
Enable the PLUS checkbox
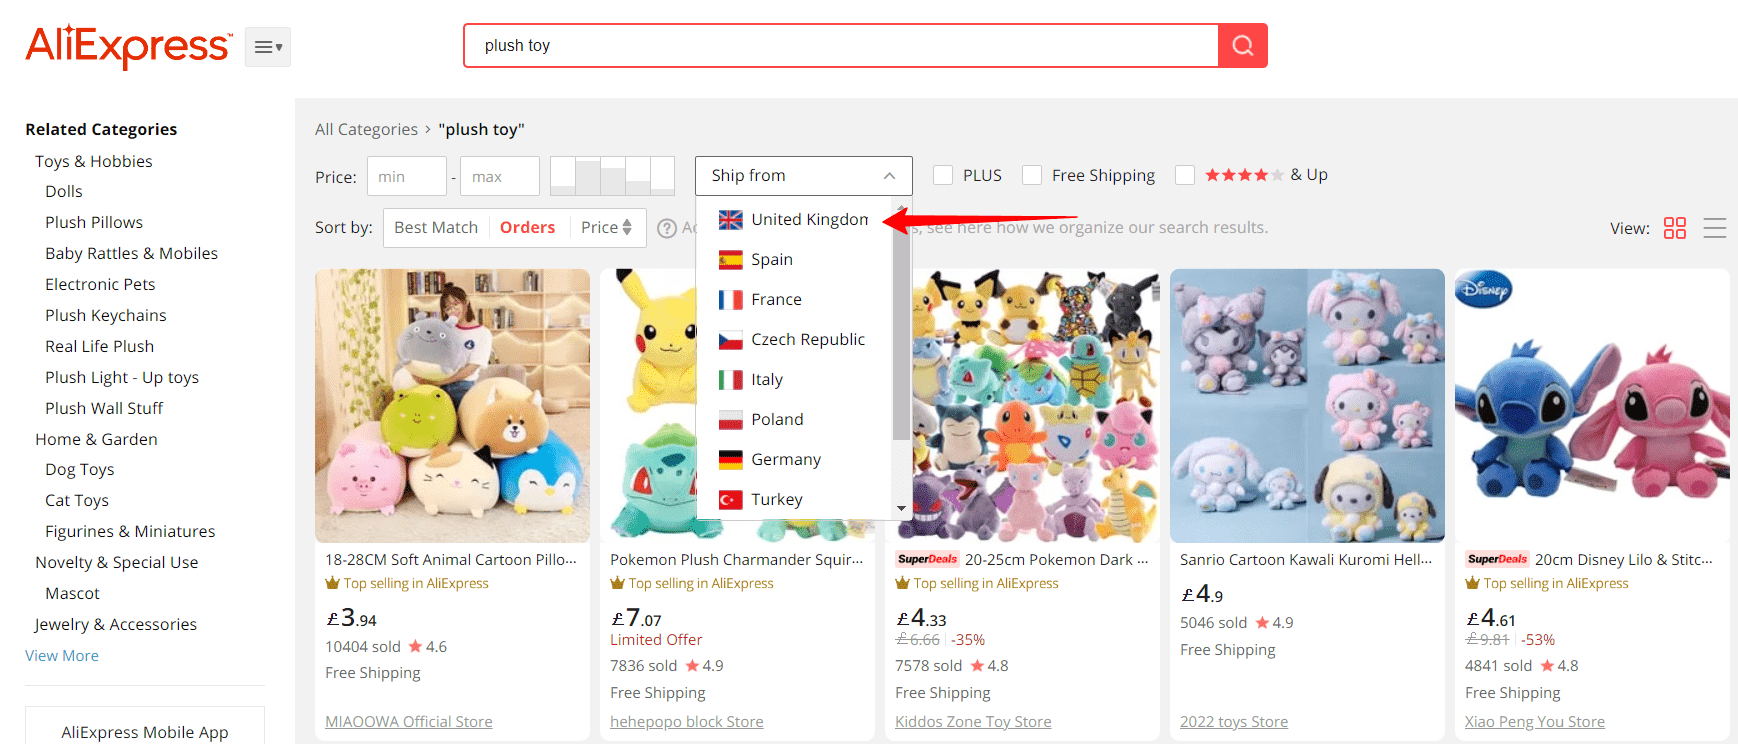pyautogui.click(x=943, y=175)
